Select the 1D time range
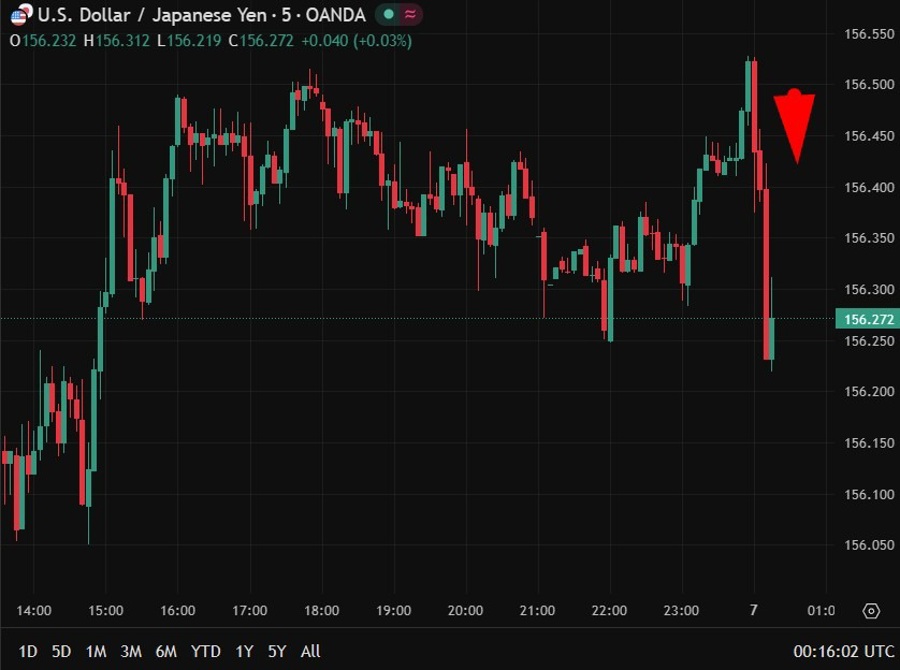Image resolution: width=900 pixels, height=670 pixels. (28, 652)
